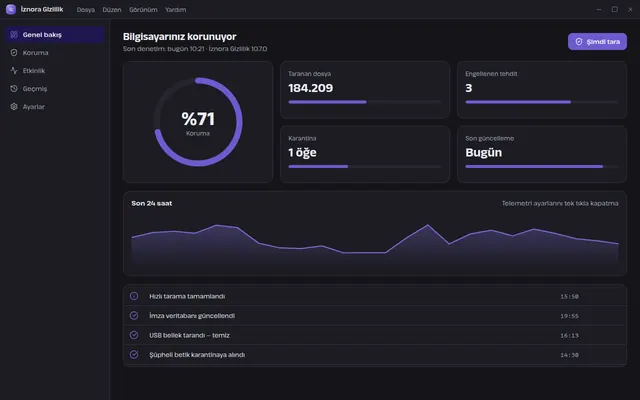This screenshot has height=400, width=640.
Task: Click the Son 24 saat chart title
Action: tap(152, 203)
